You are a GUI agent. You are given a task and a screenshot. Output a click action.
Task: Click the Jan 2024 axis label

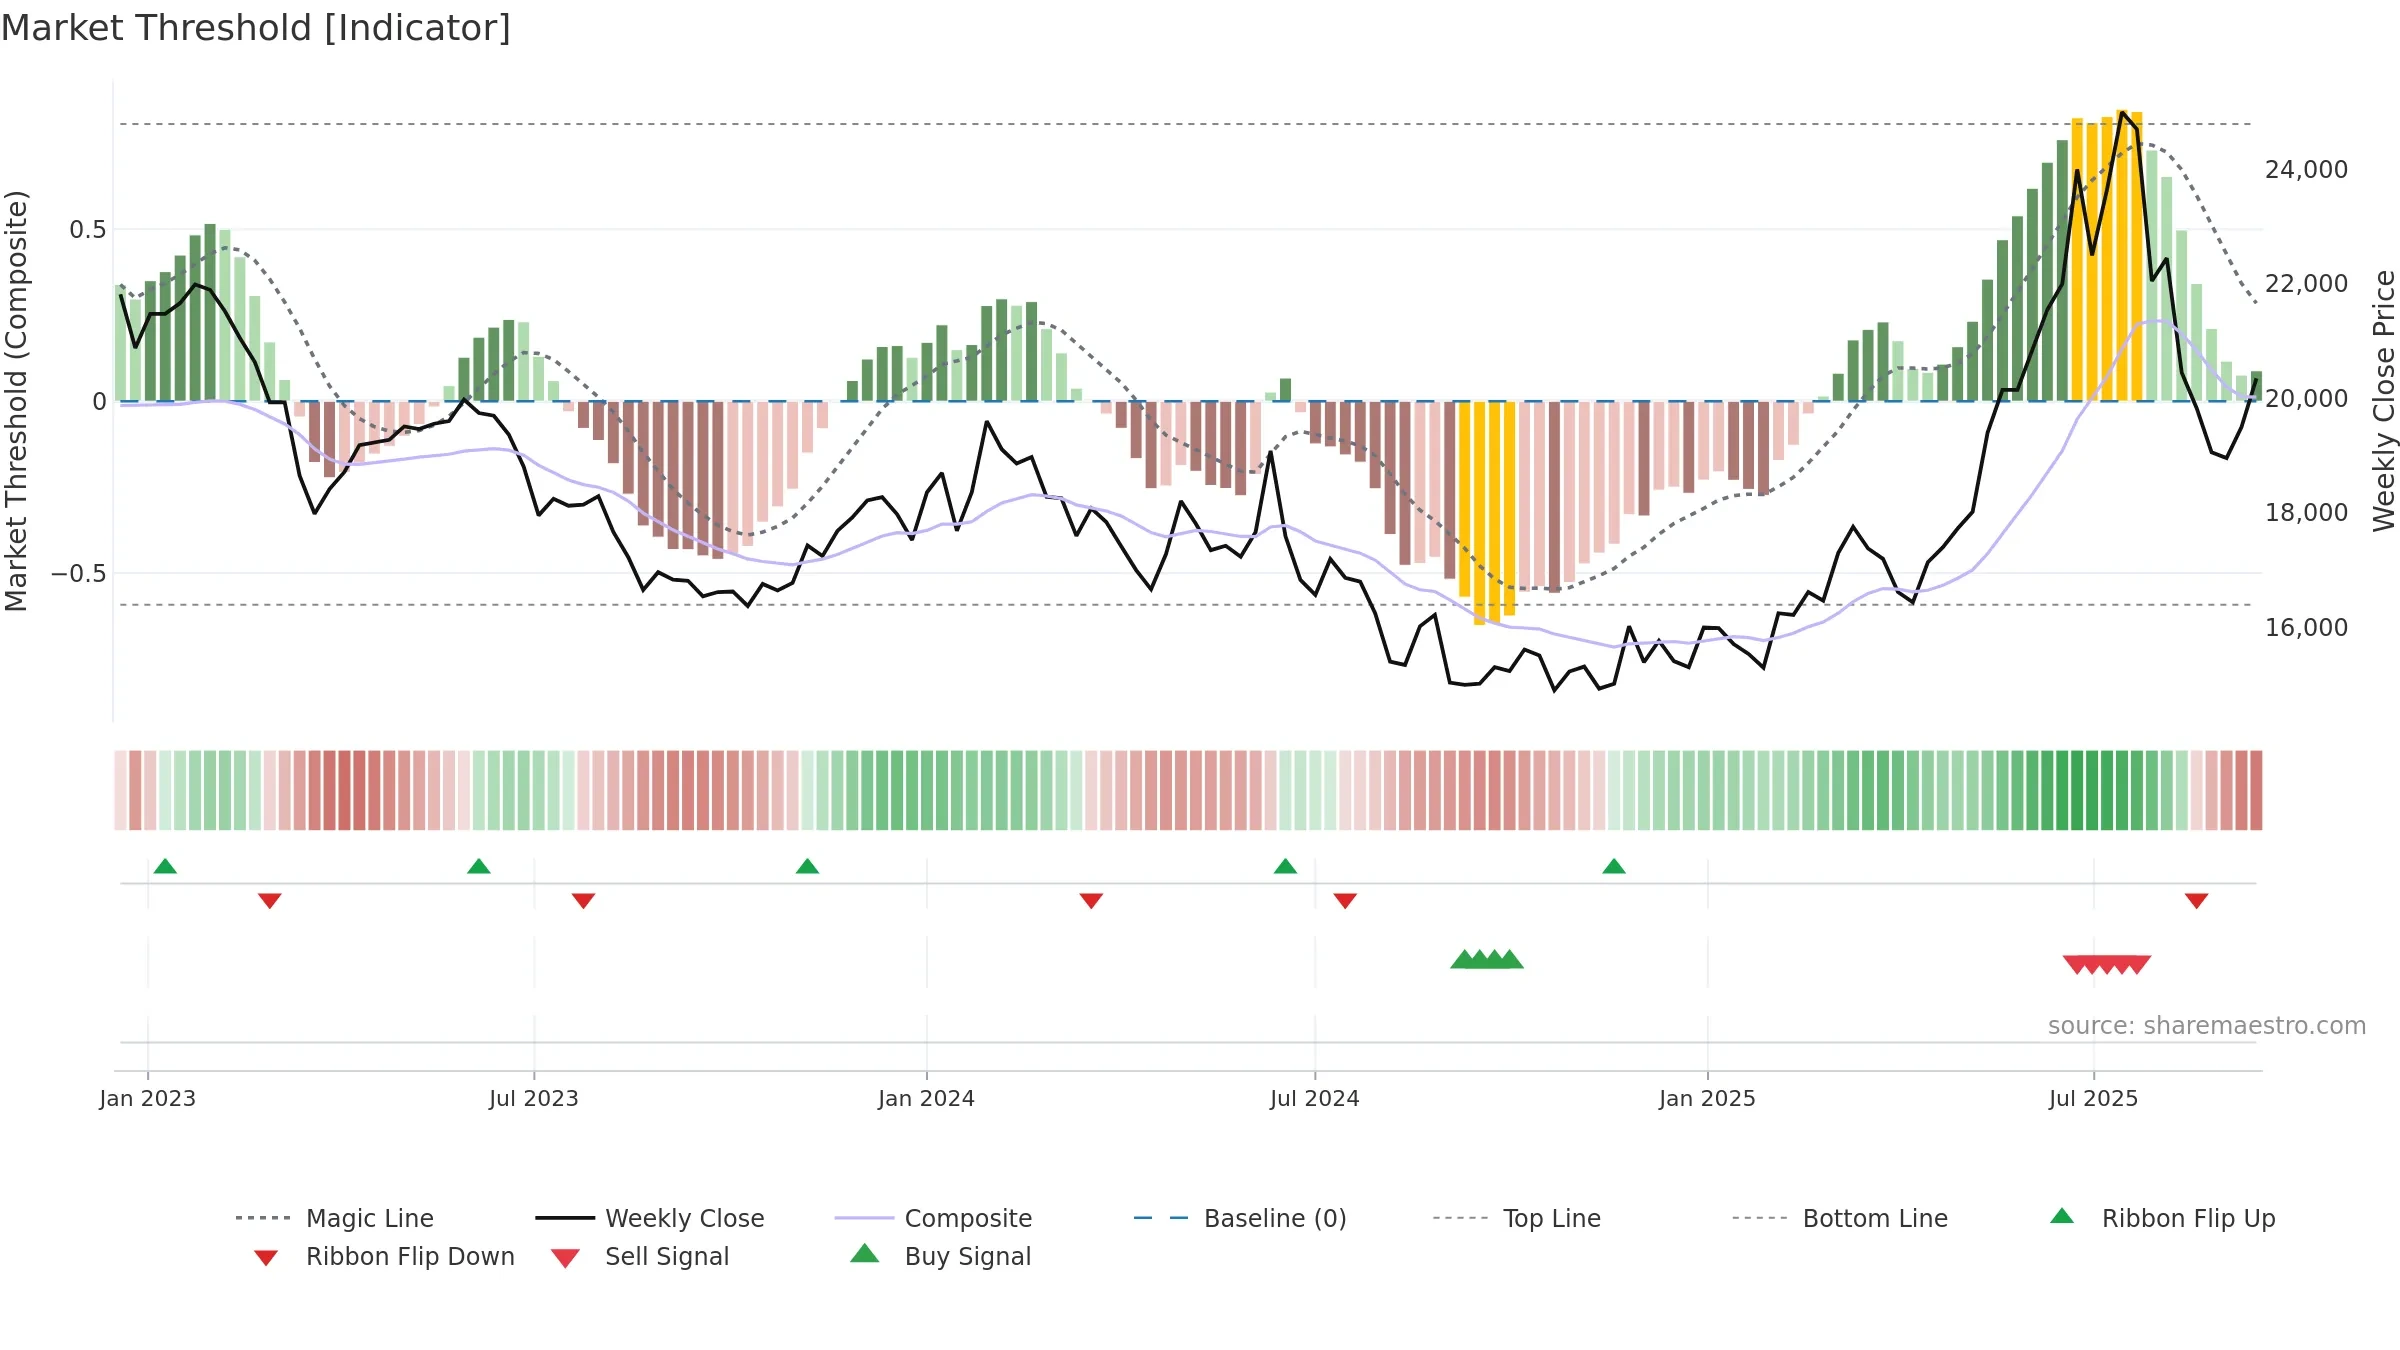pos(926,1098)
